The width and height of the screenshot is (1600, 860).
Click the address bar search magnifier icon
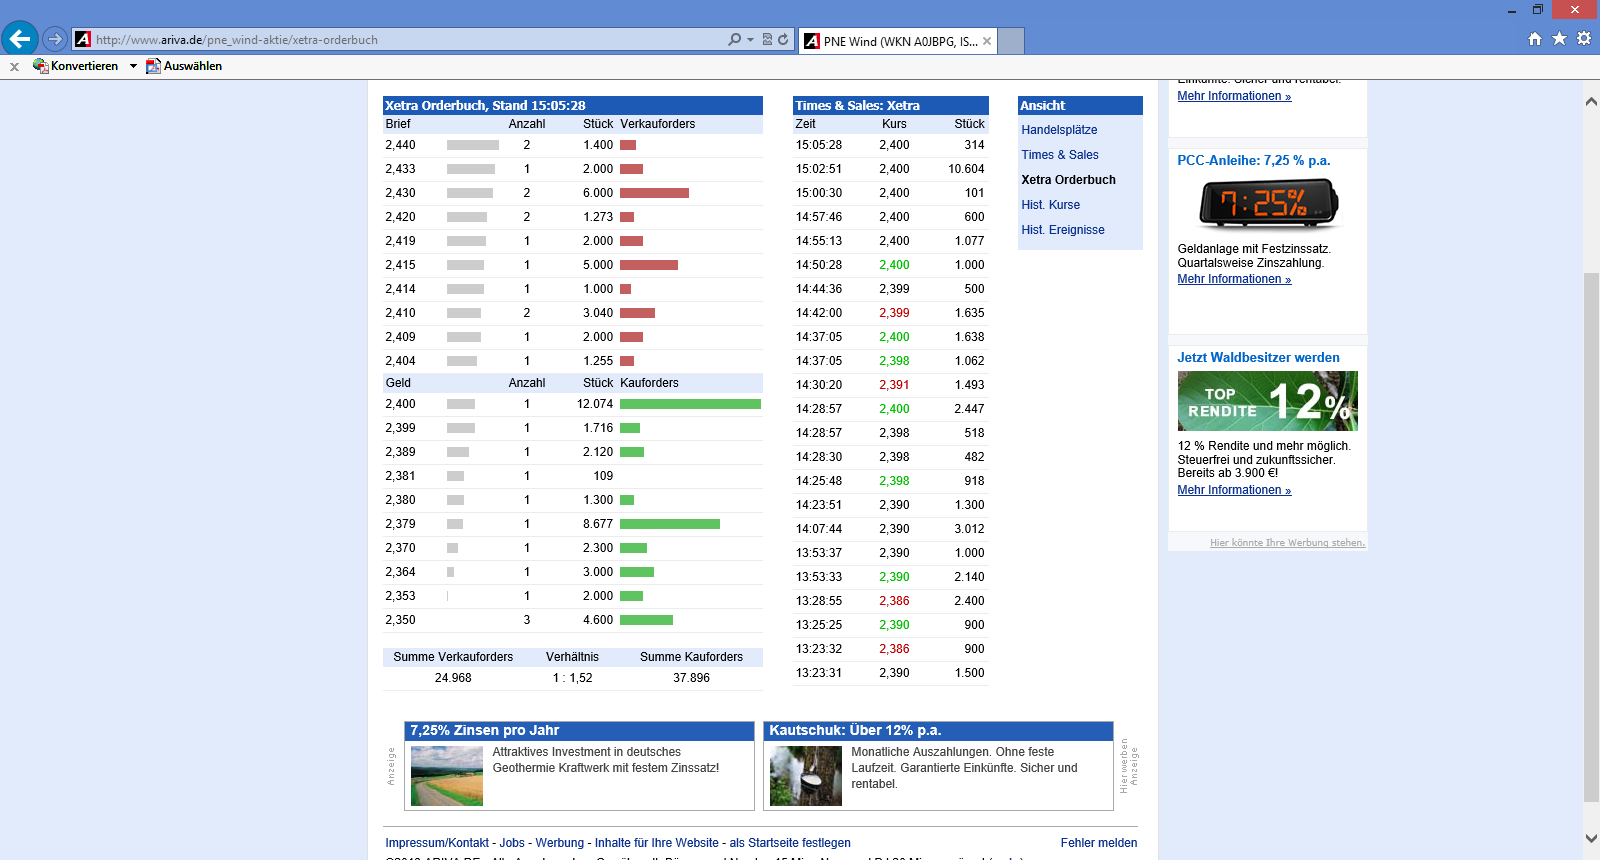[x=735, y=40]
